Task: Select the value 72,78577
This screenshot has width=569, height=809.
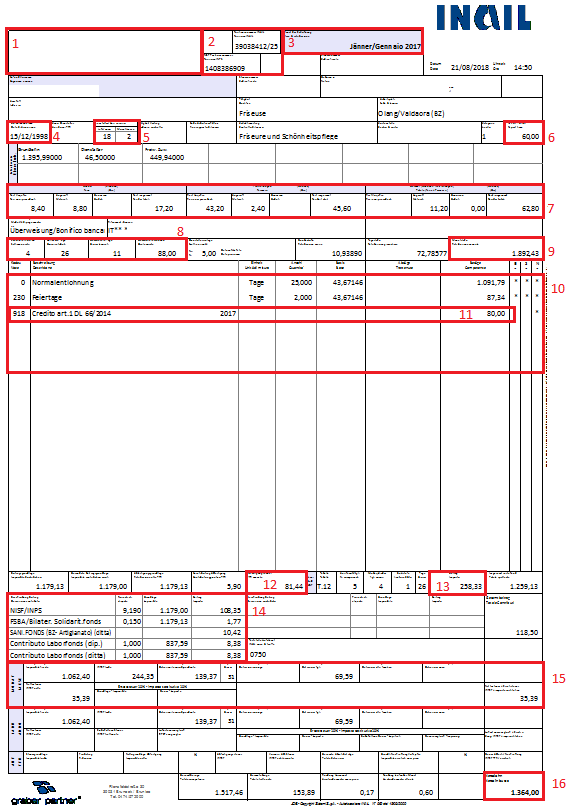Action: [x=432, y=253]
